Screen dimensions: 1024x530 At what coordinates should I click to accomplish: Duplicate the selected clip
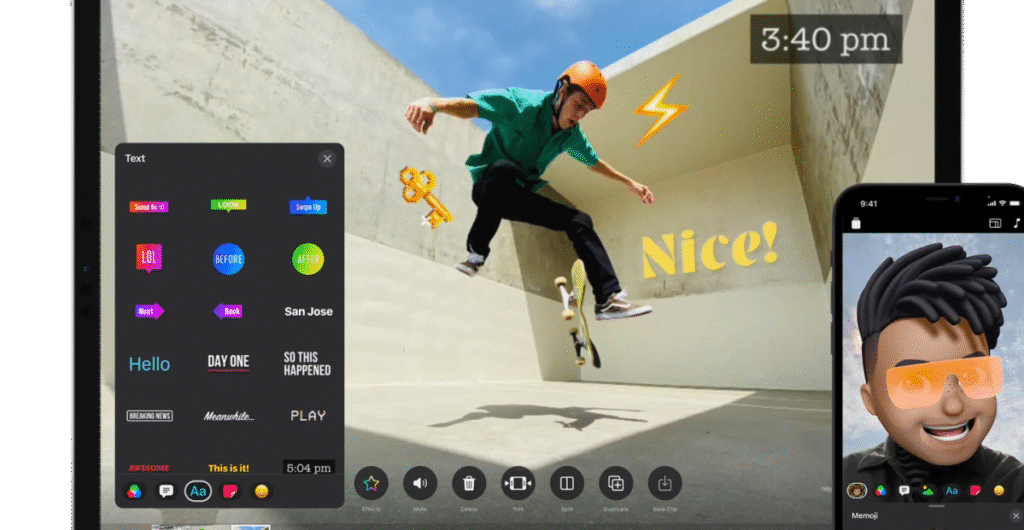point(616,484)
